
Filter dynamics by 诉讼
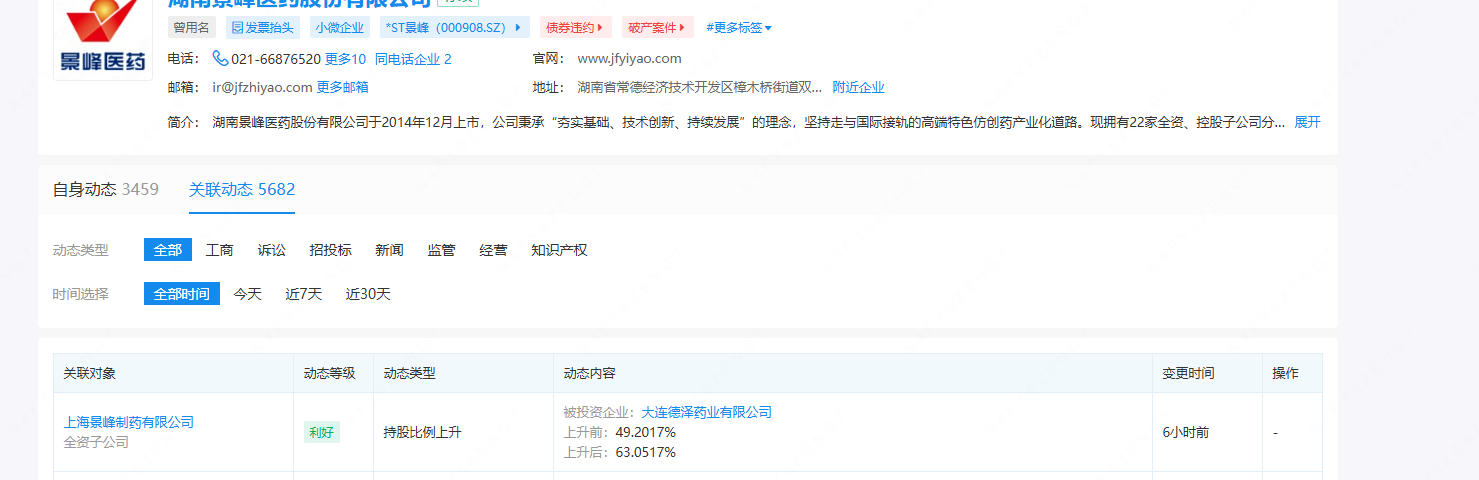click(271, 250)
